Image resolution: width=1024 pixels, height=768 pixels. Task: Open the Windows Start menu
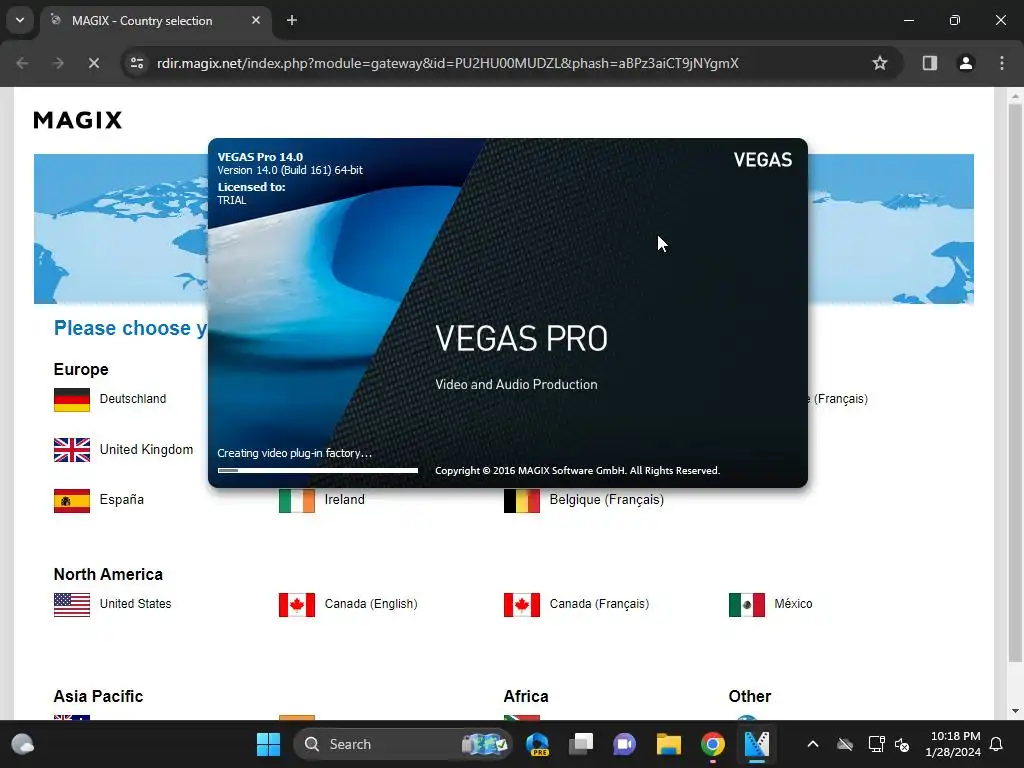[268, 744]
